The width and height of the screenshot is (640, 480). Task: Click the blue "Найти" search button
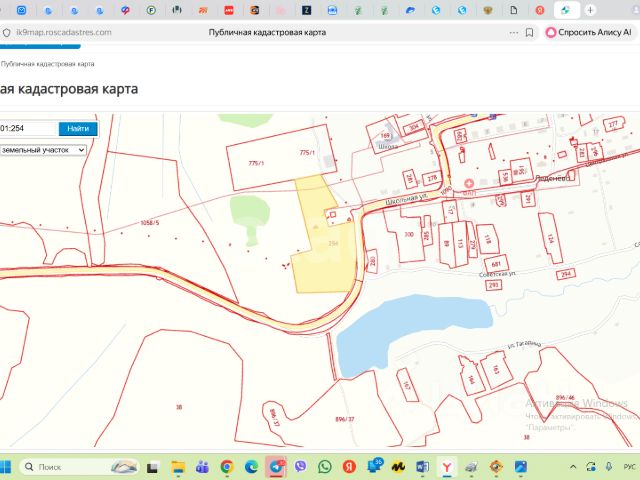tap(78, 129)
